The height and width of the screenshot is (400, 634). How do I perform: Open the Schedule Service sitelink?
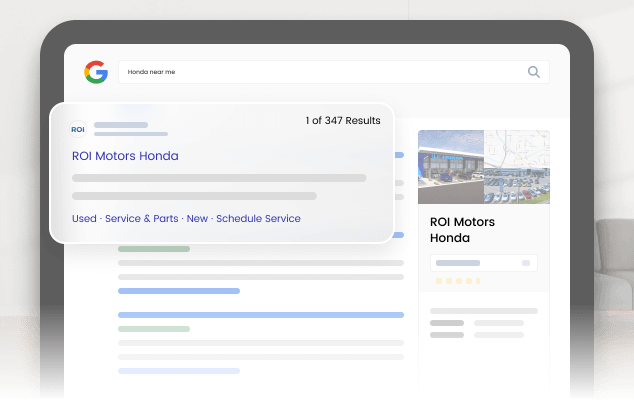[x=258, y=218]
